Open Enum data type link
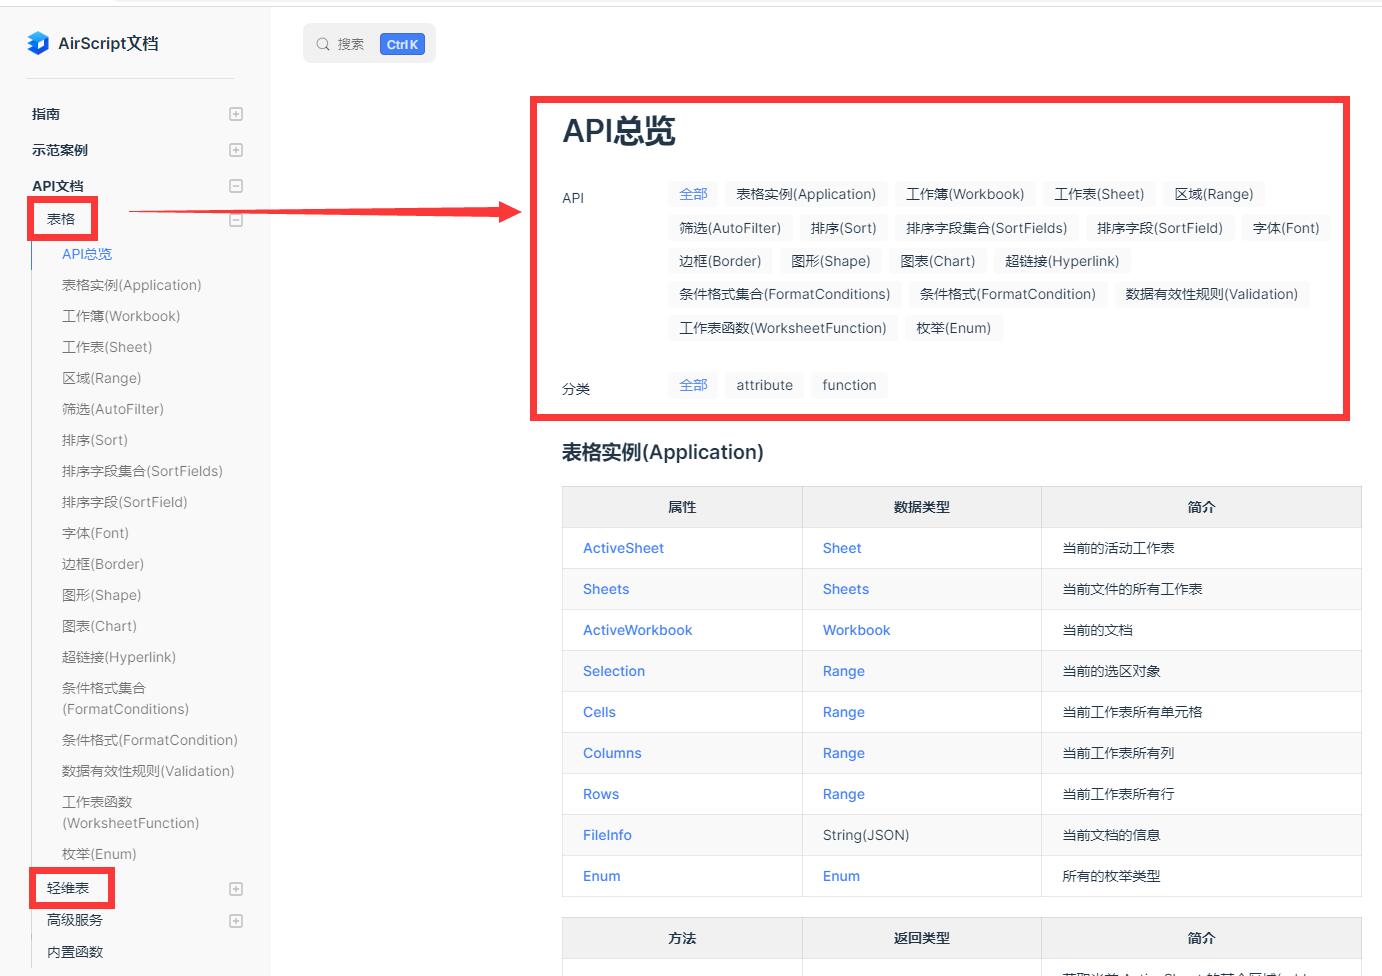 (841, 876)
